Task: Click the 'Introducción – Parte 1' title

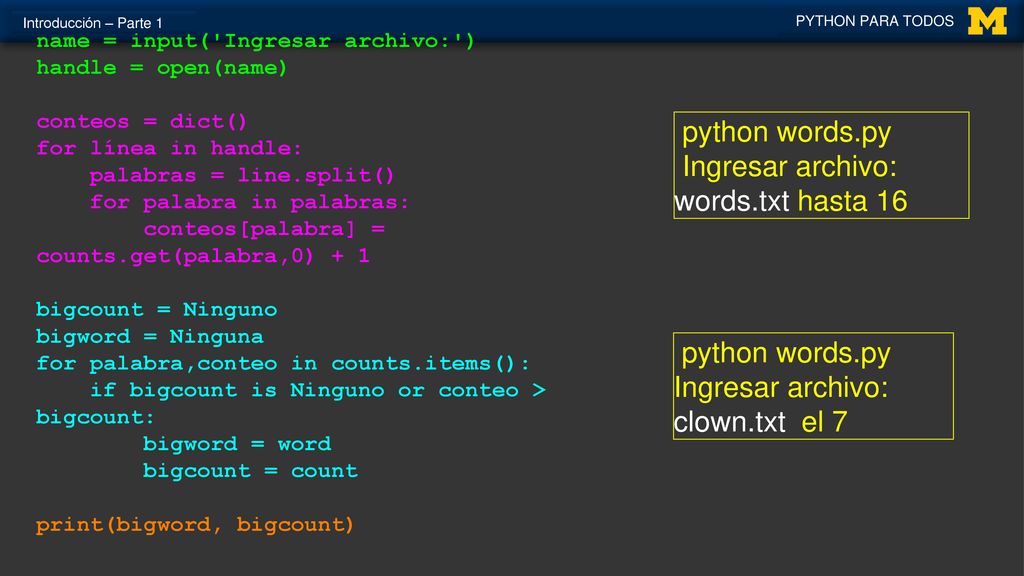Action: [92, 23]
